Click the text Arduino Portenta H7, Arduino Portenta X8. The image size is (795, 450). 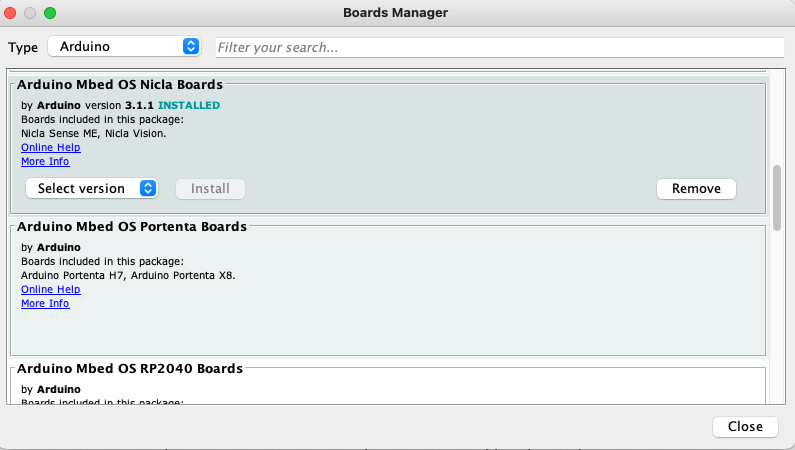pos(128,275)
